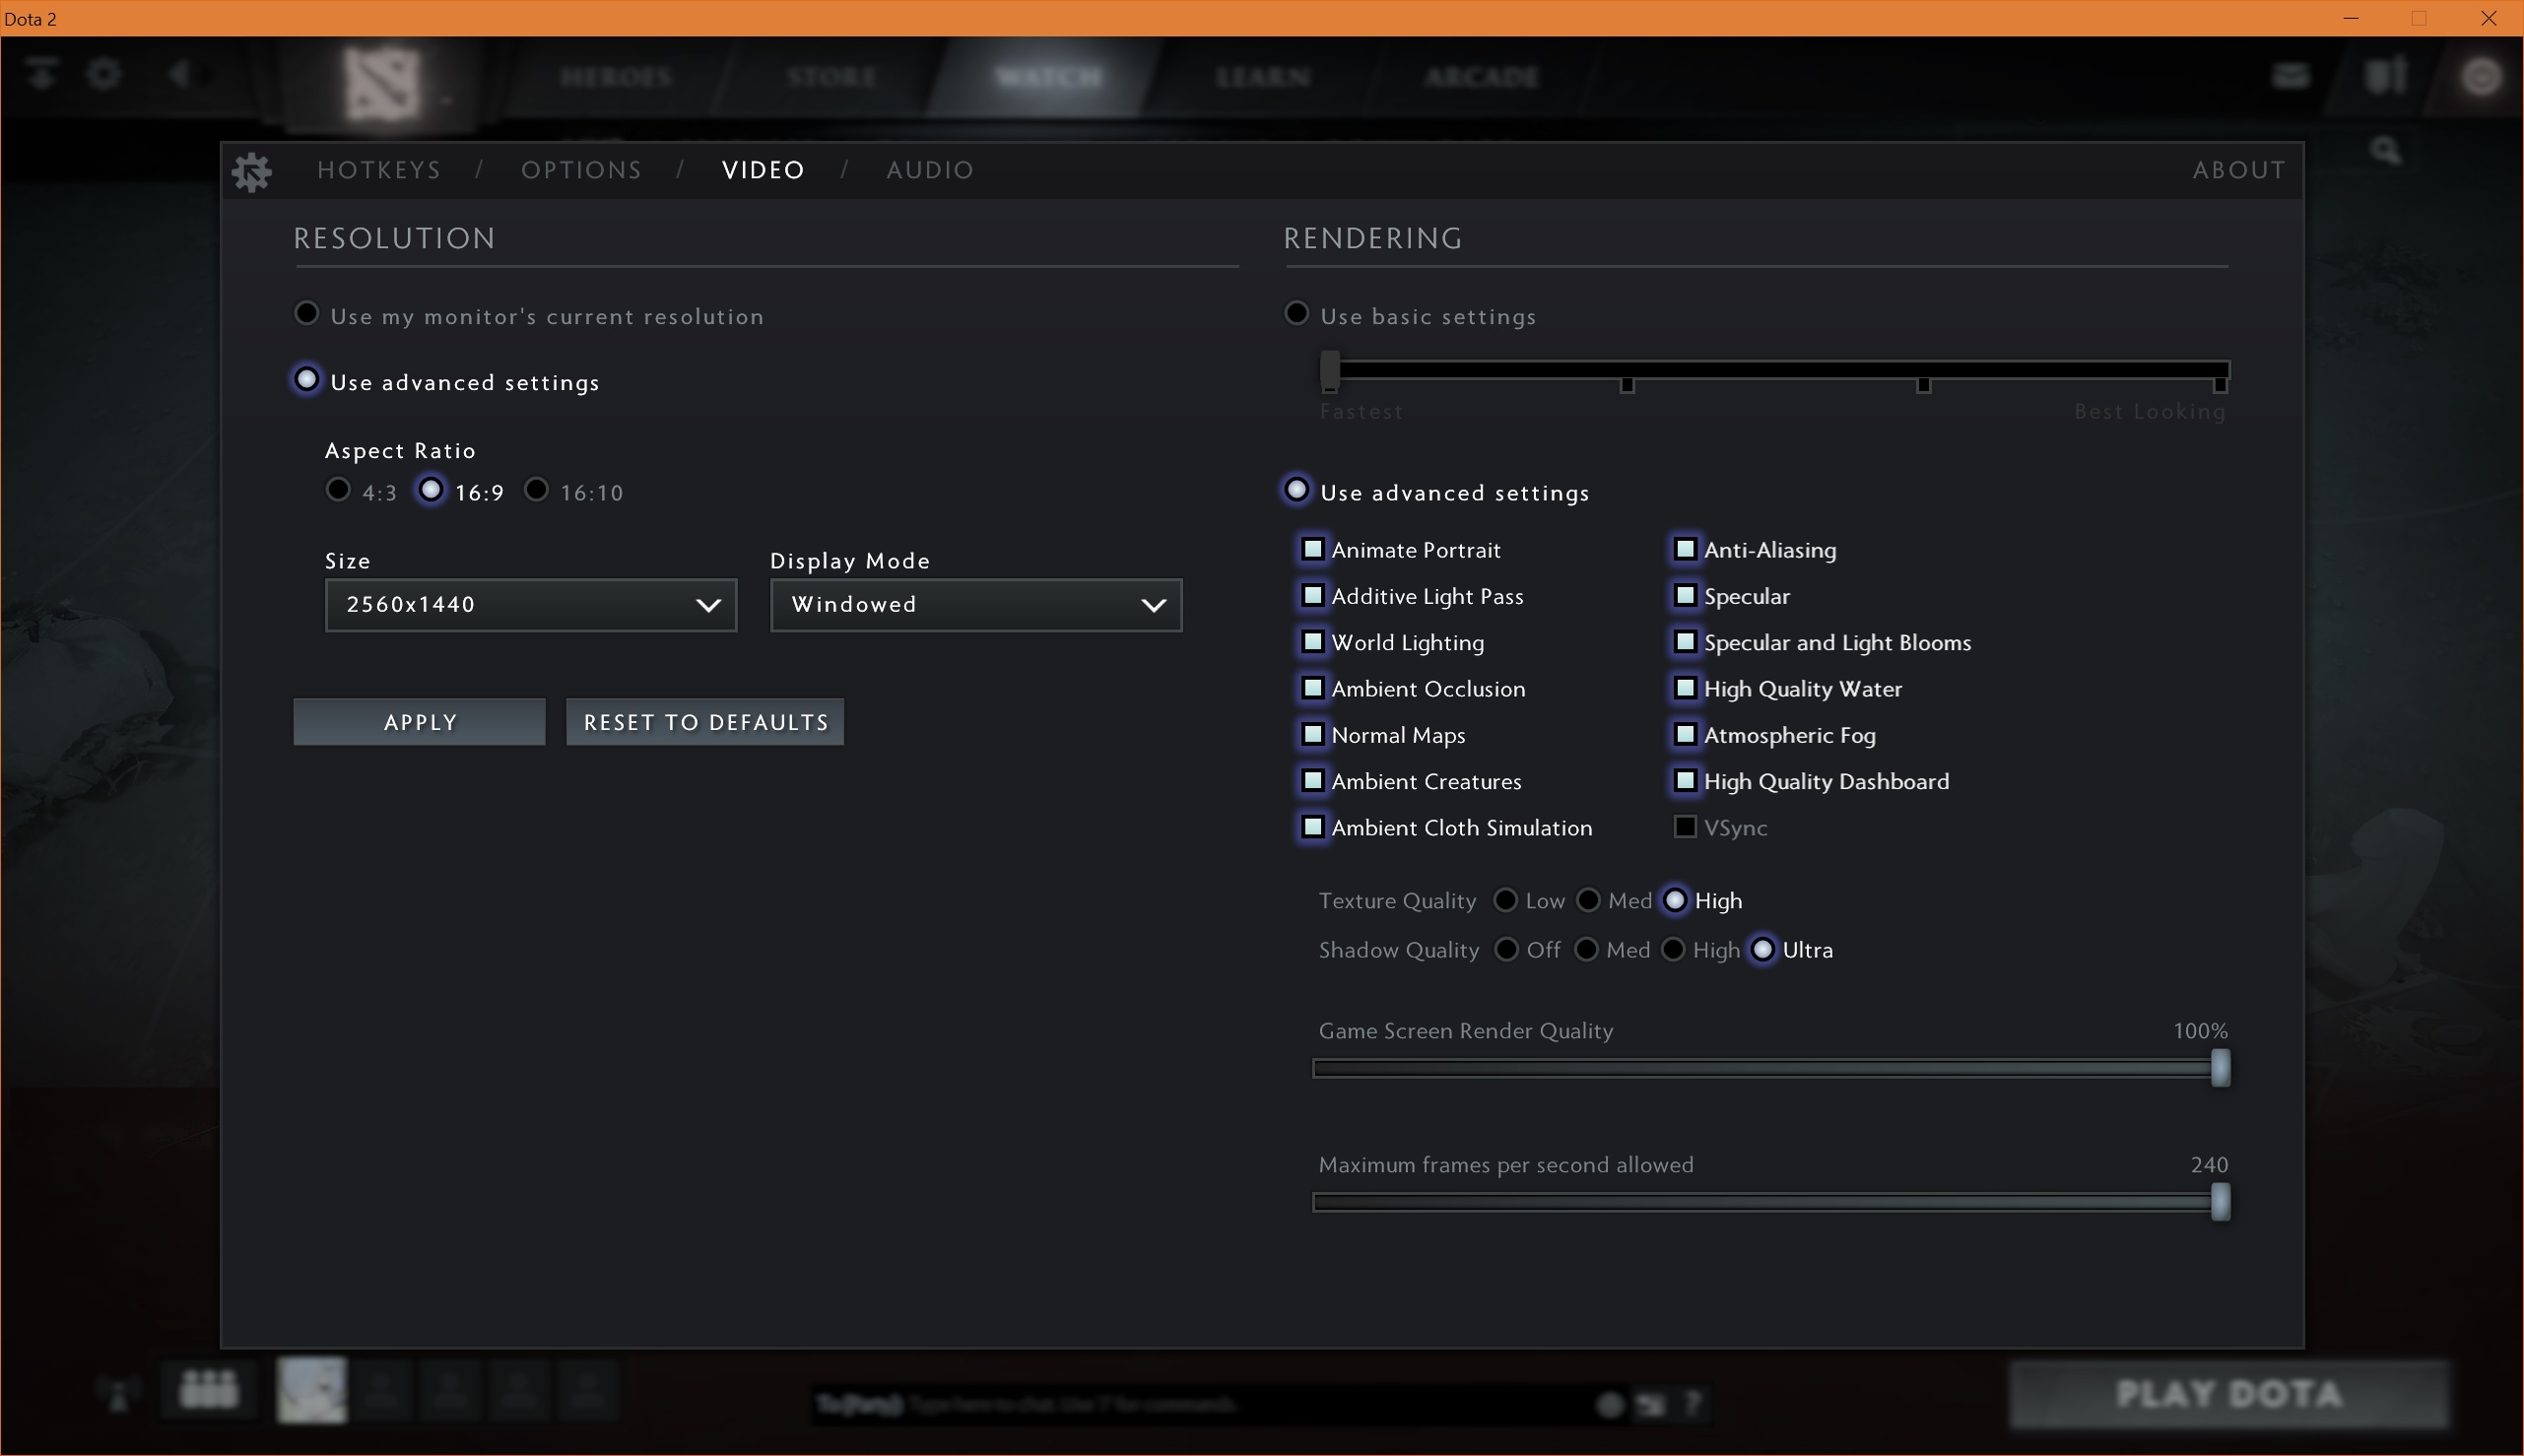
Task: Disable the Anti-Aliasing checkbox
Action: tap(1685, 549)
